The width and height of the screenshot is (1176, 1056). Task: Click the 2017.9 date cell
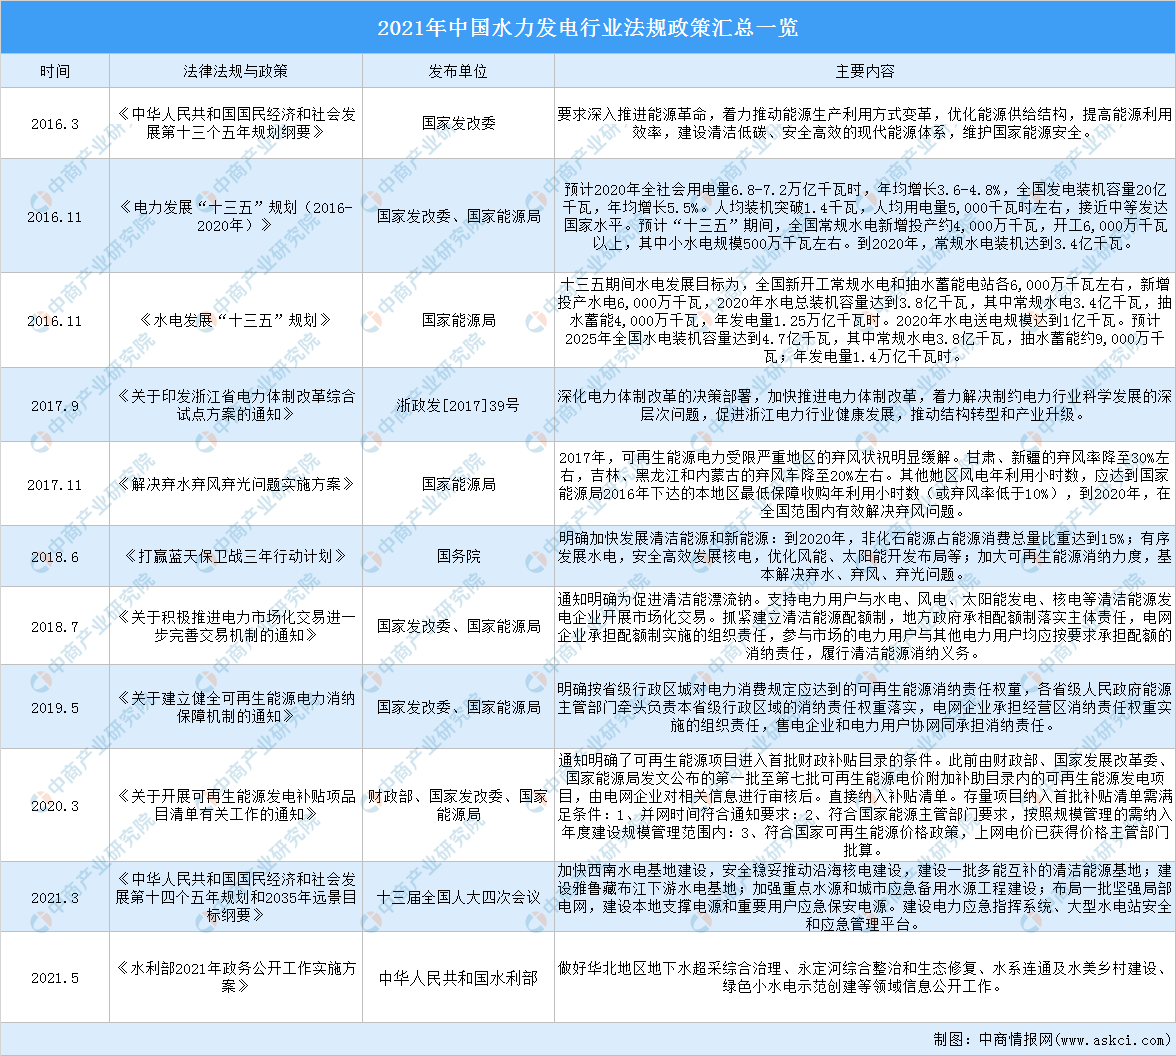[x=55, y=406]
